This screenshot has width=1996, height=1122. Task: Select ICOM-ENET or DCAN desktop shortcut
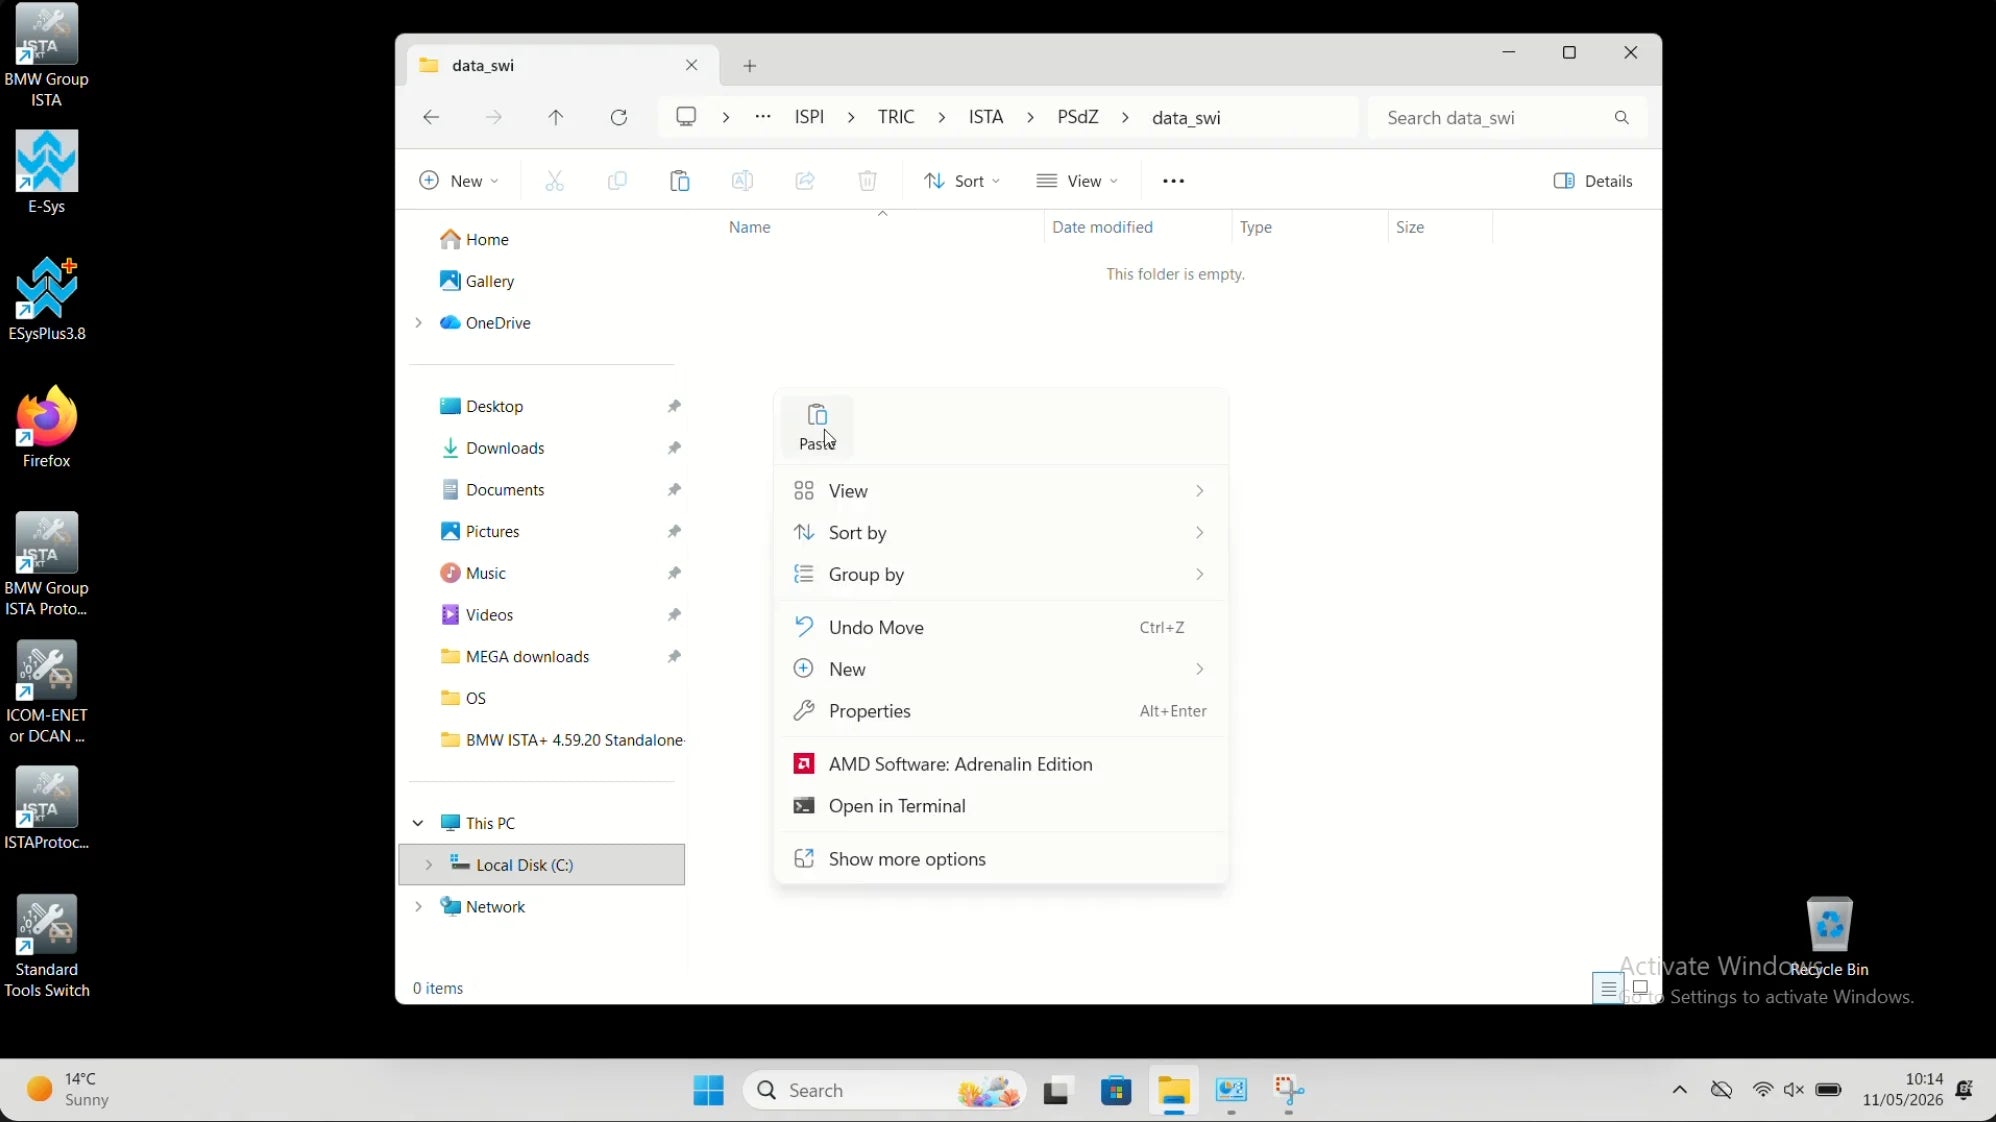[x=47, y=692]
